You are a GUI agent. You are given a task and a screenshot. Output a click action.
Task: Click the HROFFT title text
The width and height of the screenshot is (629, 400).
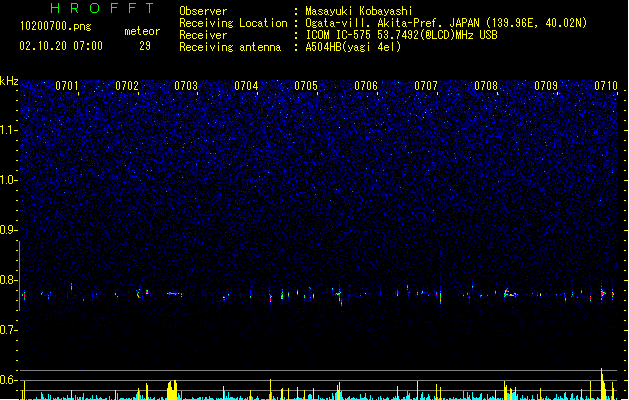click(102, 8)
